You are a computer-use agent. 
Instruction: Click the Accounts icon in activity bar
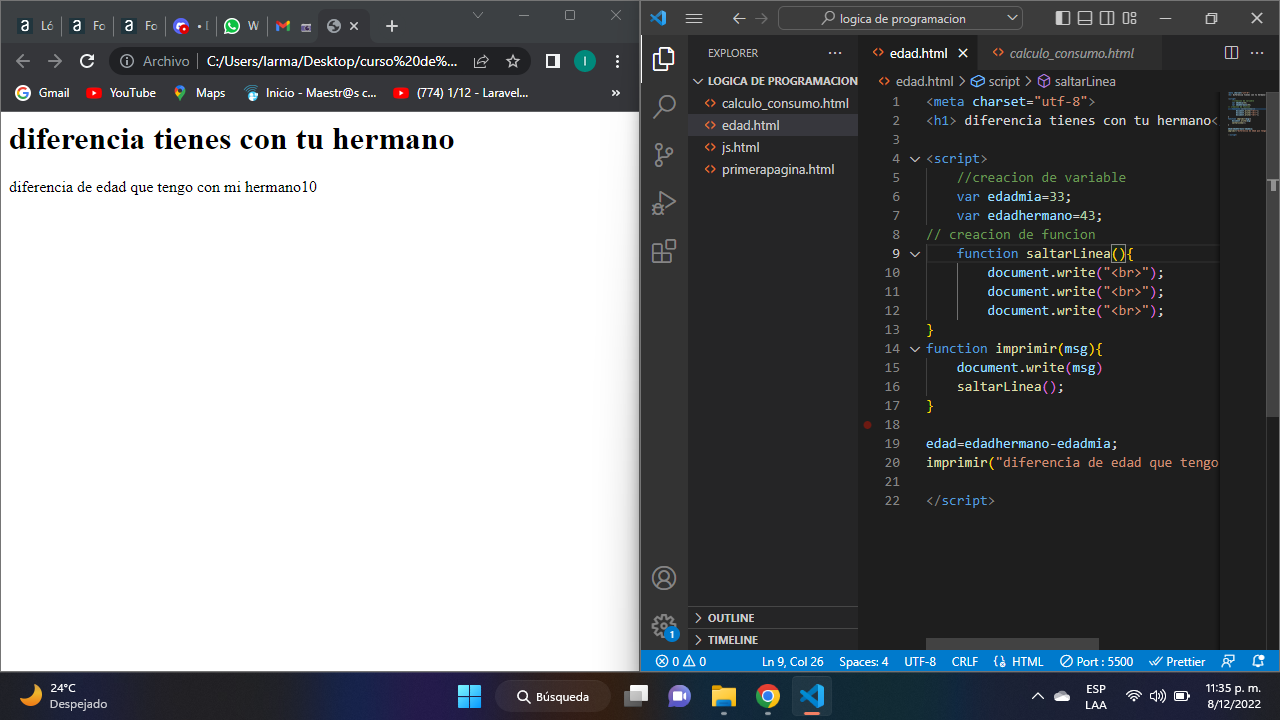coord(663,577)
